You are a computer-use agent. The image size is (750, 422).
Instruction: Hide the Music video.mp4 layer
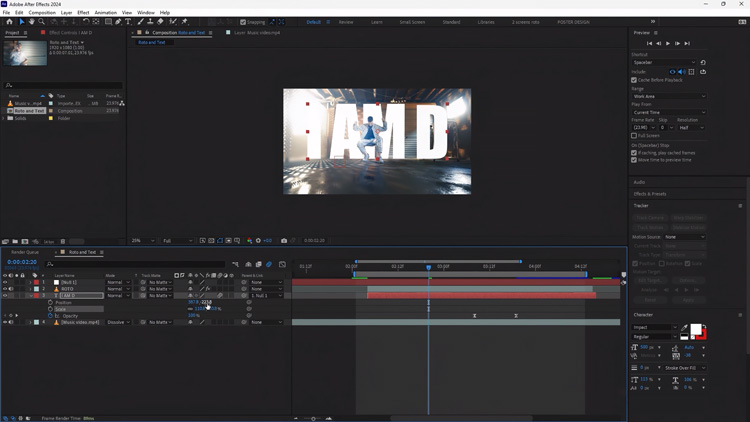5,322
